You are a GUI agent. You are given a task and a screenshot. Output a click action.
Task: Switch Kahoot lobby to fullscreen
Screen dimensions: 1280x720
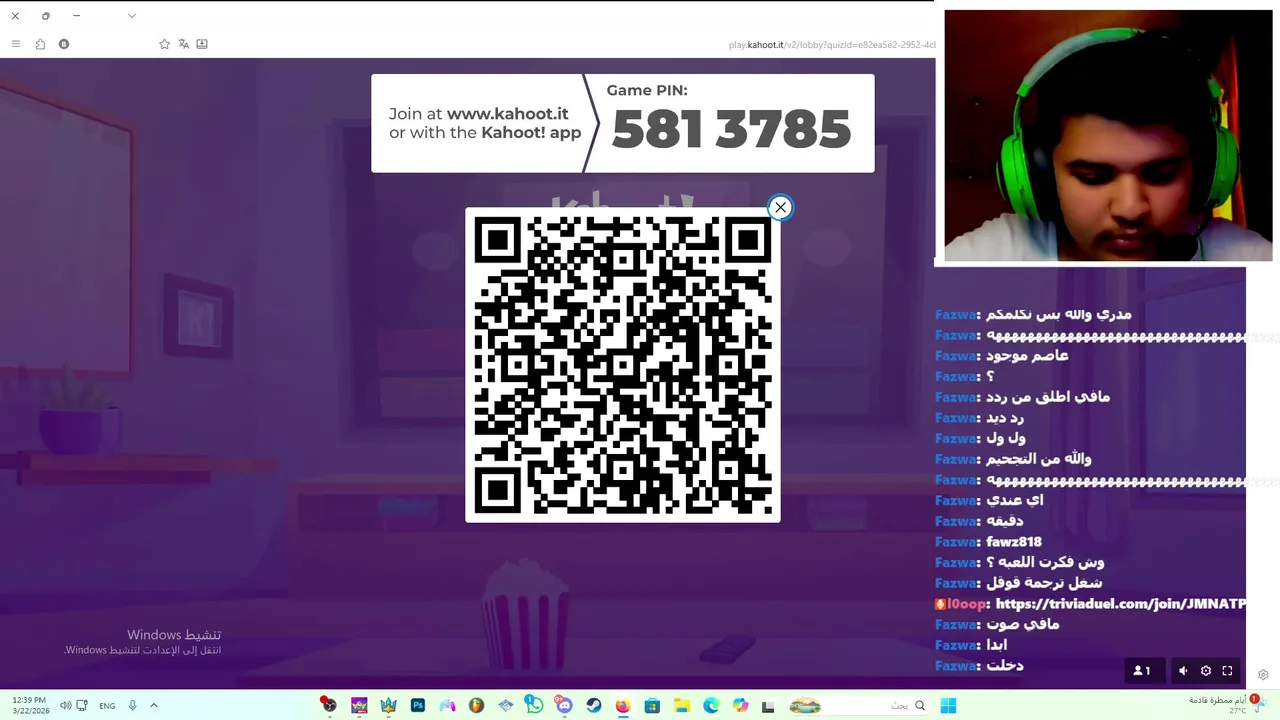click(x=1227, y=671)
